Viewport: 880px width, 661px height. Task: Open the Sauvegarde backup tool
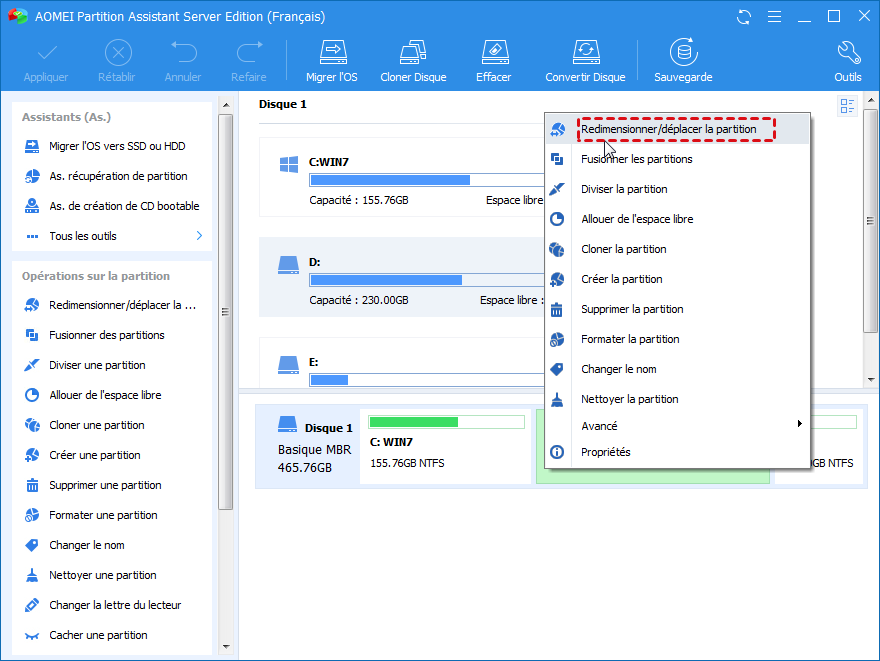pyautogui.click(x=683, y=61)
